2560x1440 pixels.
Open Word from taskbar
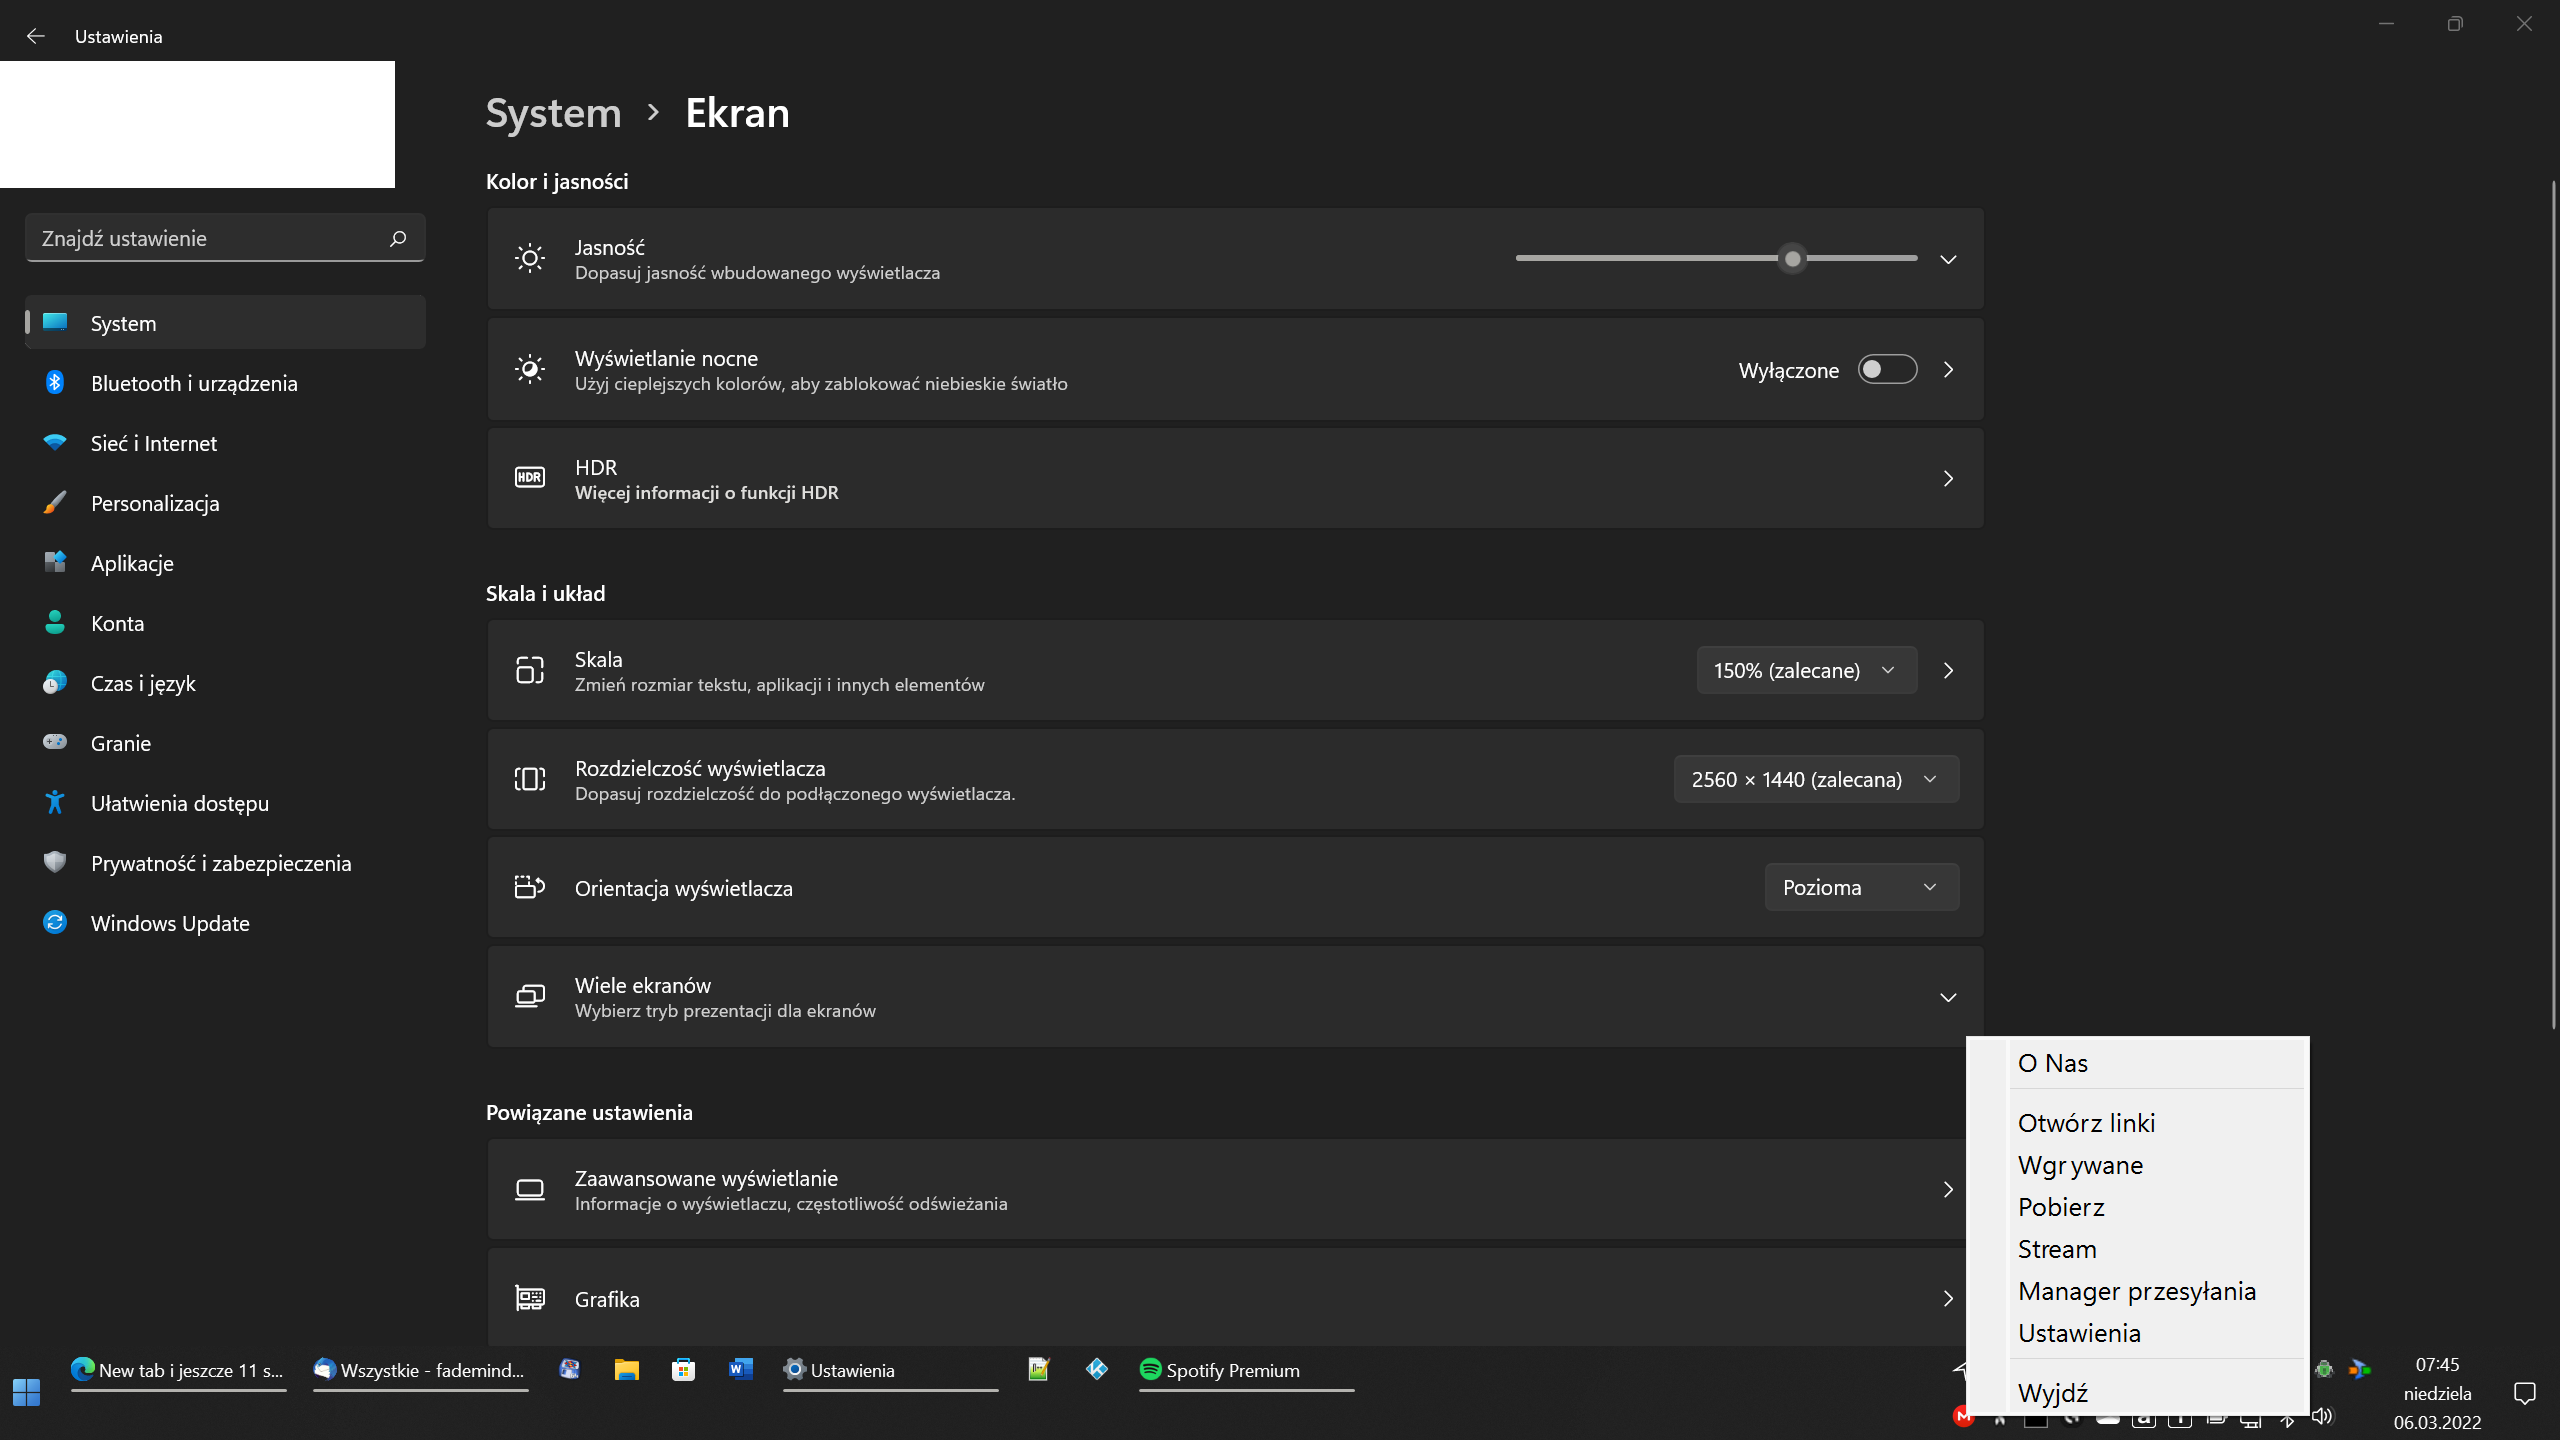point(740,1370)
